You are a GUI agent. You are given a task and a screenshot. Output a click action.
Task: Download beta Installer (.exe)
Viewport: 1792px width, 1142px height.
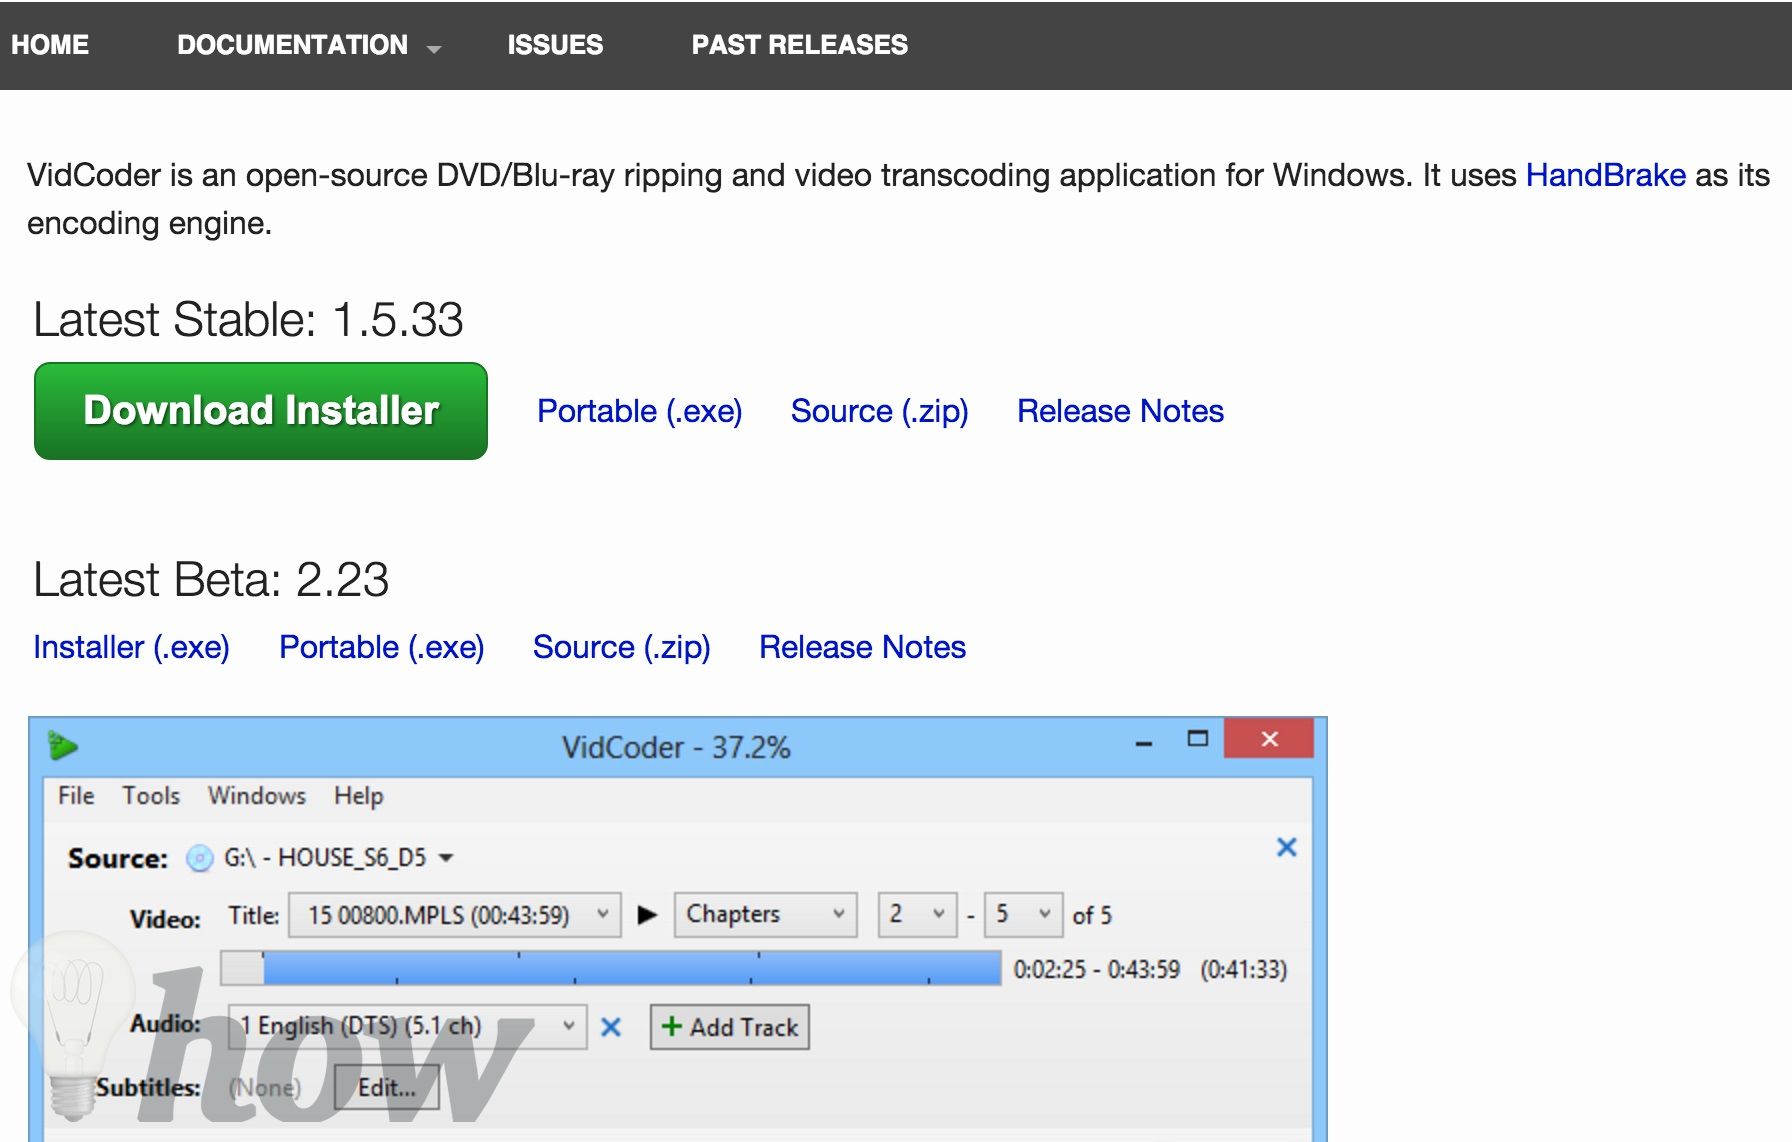(x=132, y=647)
